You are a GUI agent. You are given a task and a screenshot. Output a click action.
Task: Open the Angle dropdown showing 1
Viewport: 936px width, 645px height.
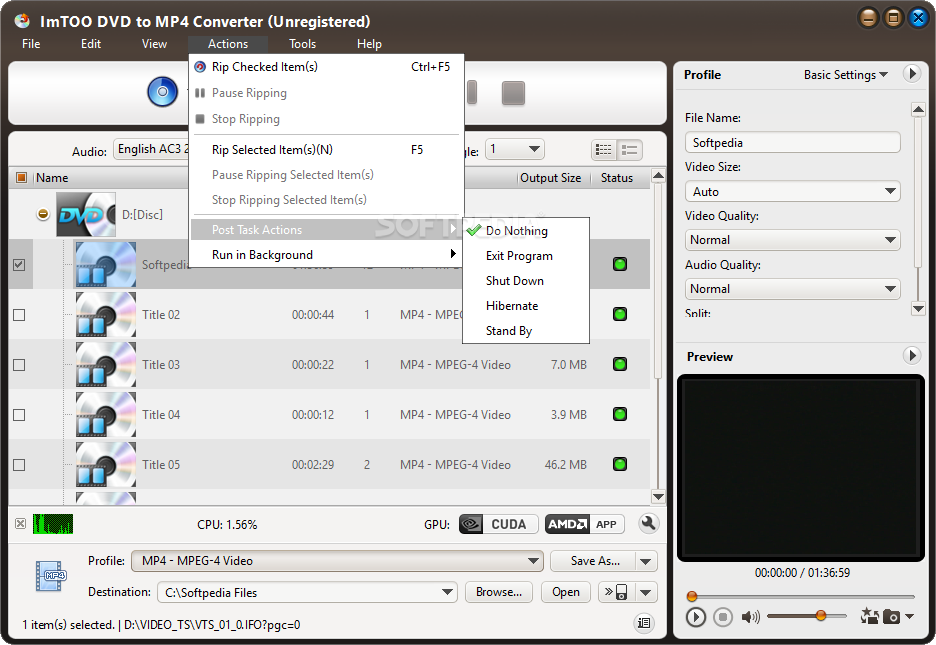[x=515, y=149]
